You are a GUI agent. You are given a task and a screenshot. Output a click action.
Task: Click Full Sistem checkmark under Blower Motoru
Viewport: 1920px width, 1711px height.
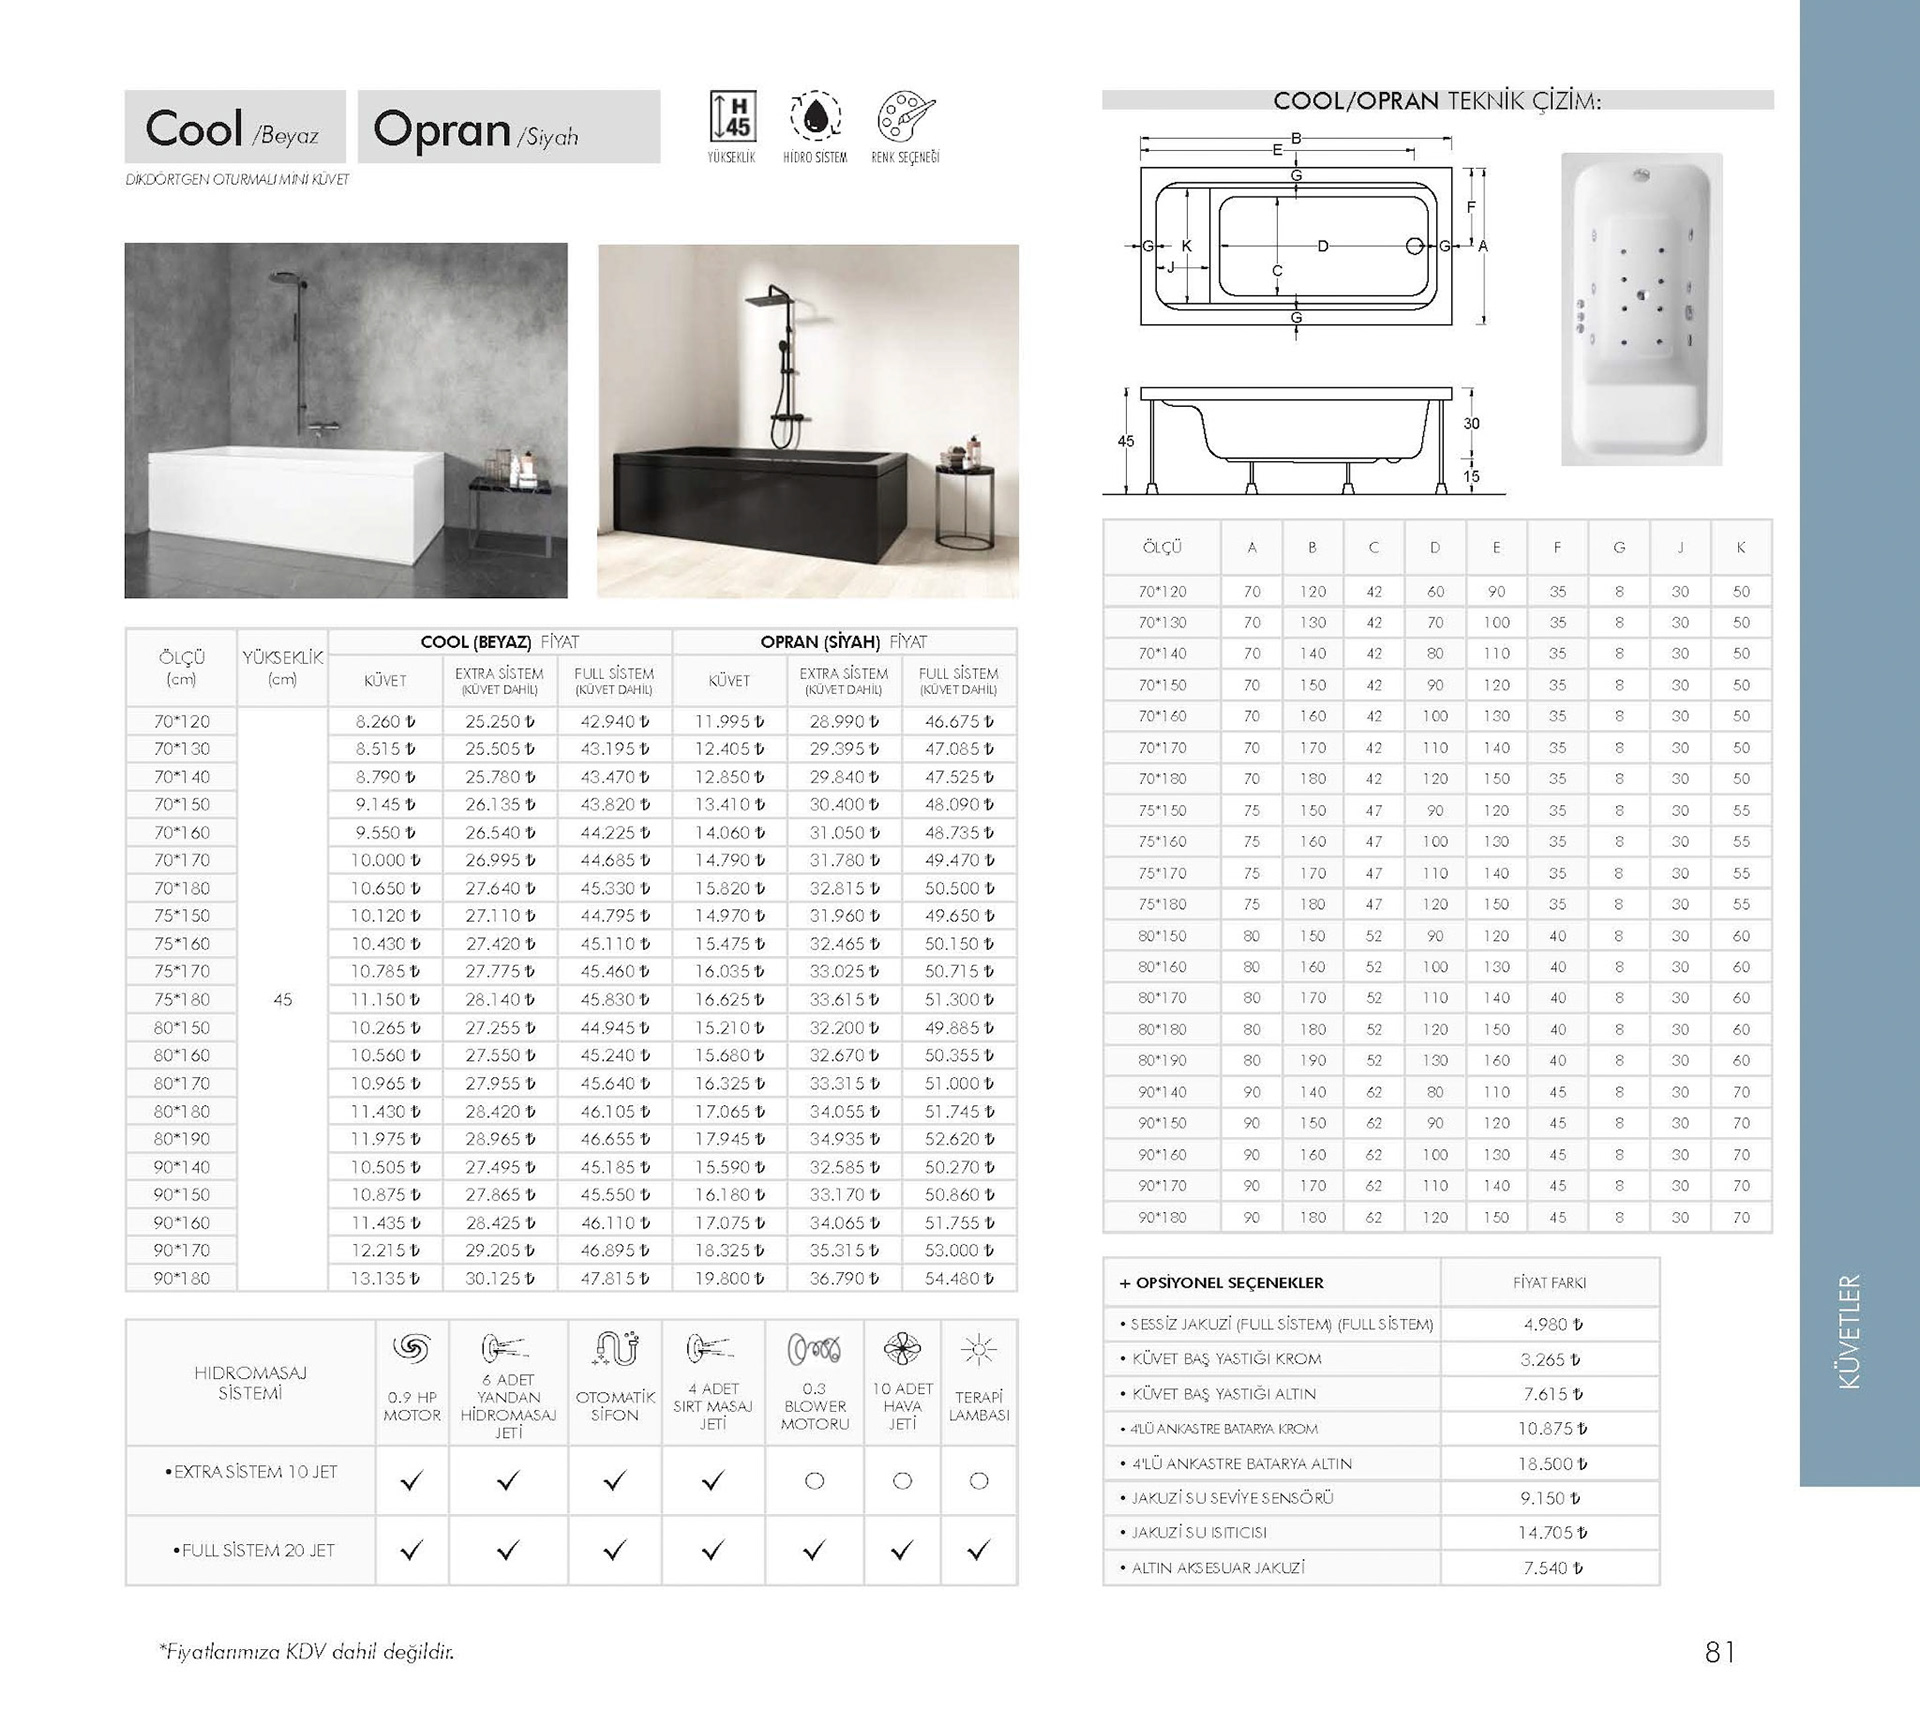coord(814,1550)
